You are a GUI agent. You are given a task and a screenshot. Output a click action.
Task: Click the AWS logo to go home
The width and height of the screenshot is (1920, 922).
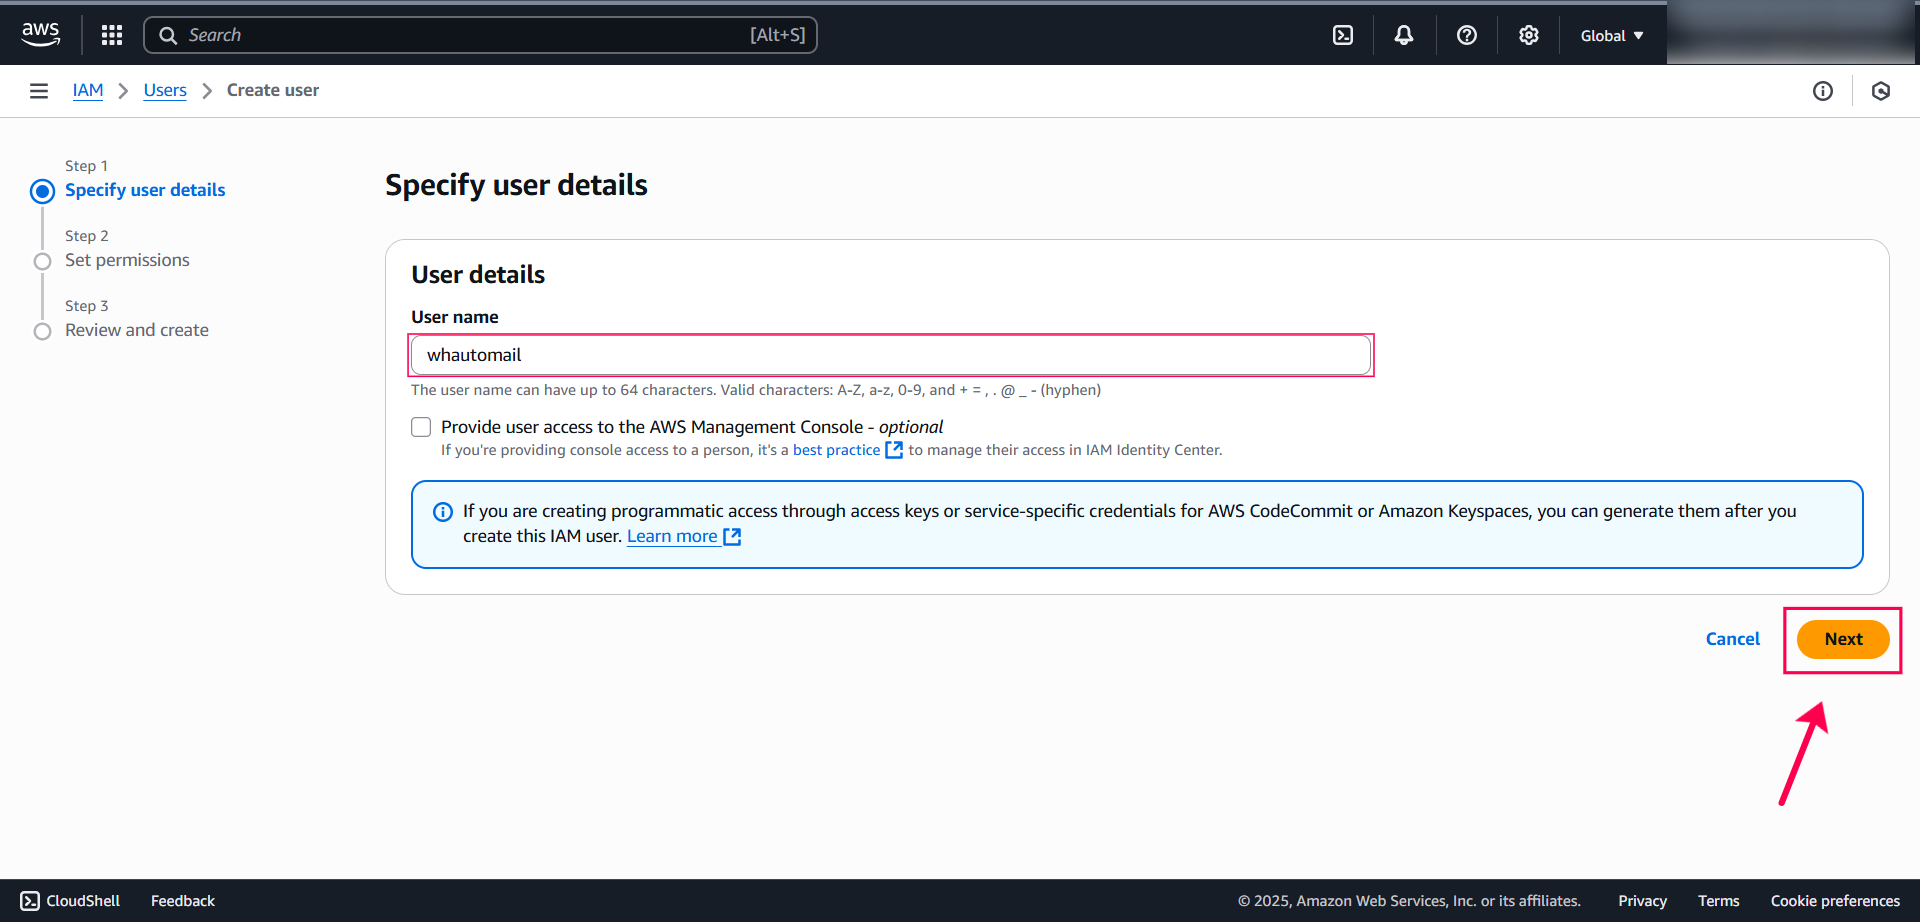[40, 33]
